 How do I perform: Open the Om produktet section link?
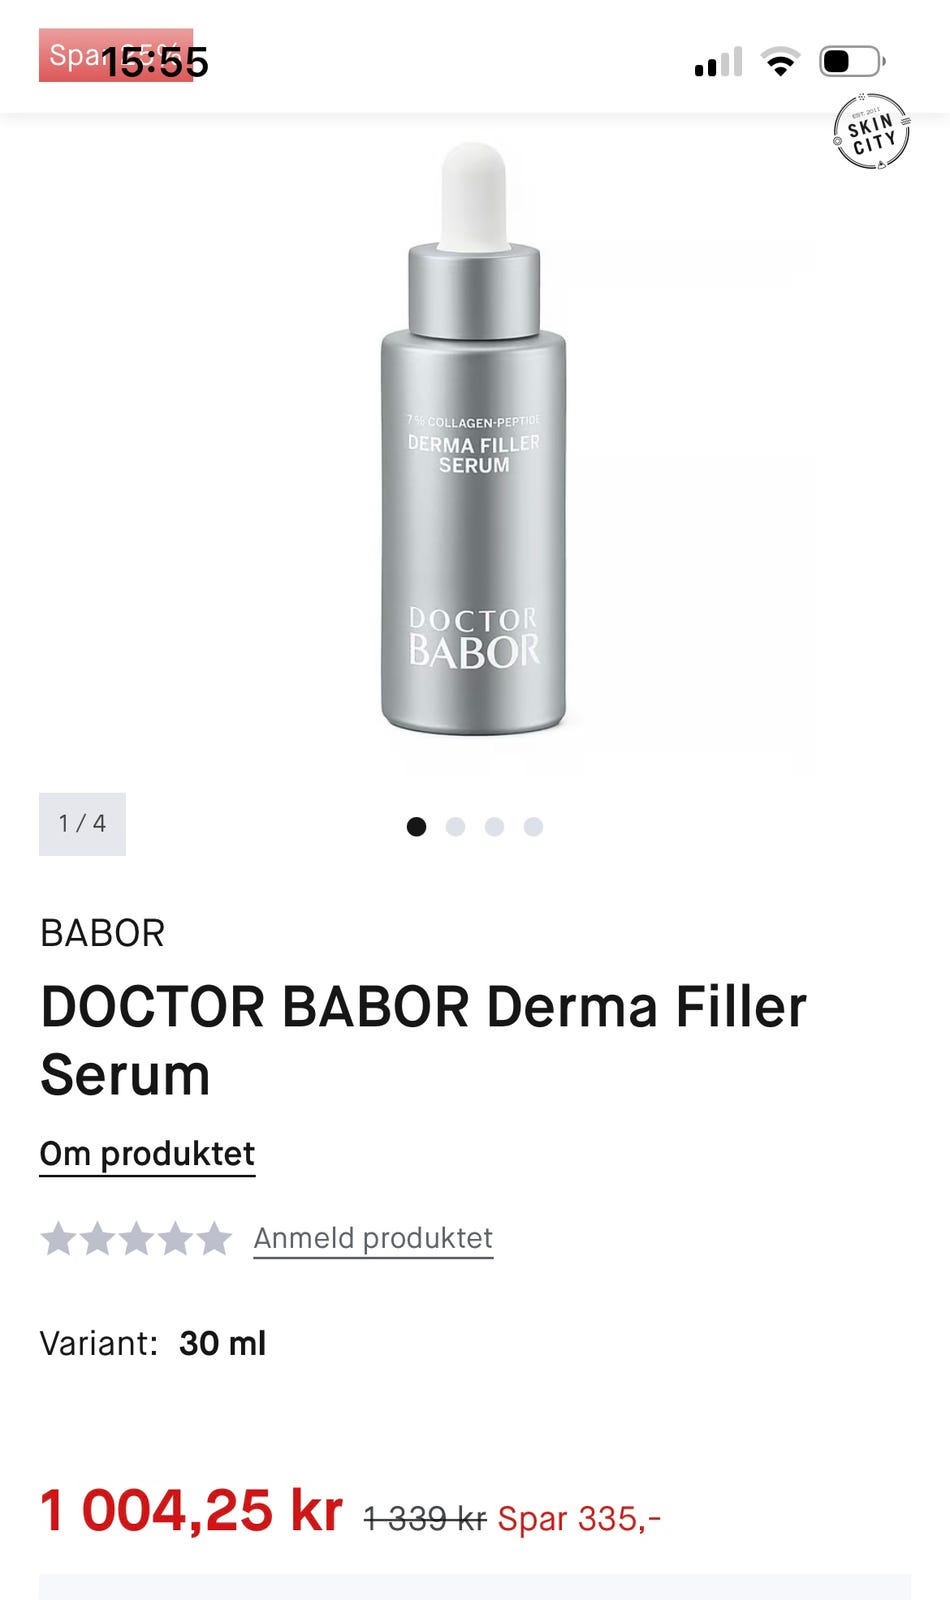(x=147, y=1154)
